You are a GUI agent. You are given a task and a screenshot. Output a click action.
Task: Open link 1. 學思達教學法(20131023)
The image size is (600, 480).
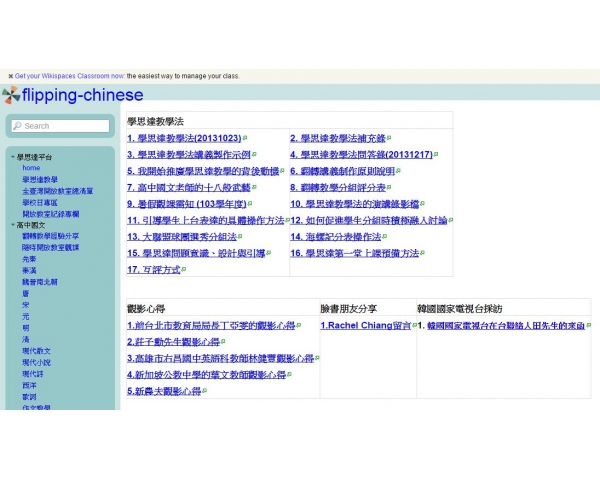pyautogui.click(x=184, y=138)
